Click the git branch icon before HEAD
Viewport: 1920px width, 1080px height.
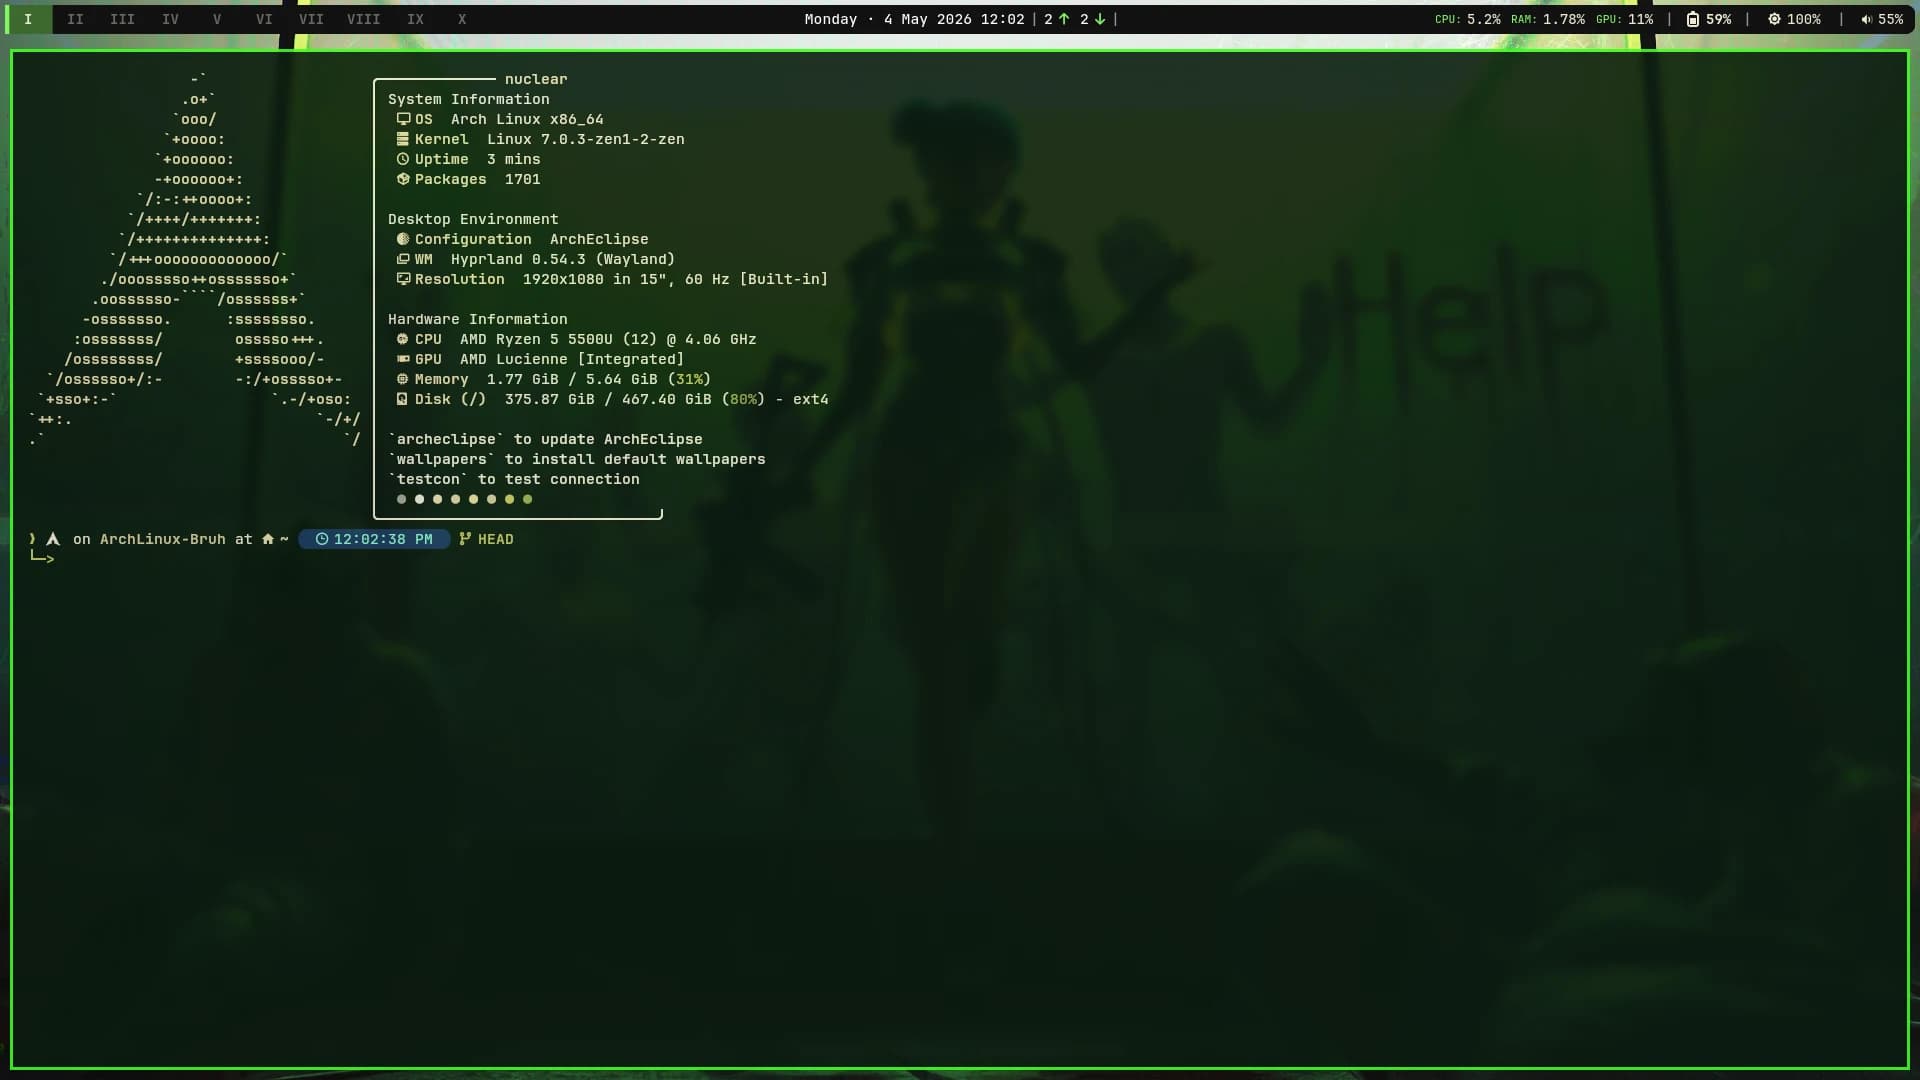tap(465, 539)
